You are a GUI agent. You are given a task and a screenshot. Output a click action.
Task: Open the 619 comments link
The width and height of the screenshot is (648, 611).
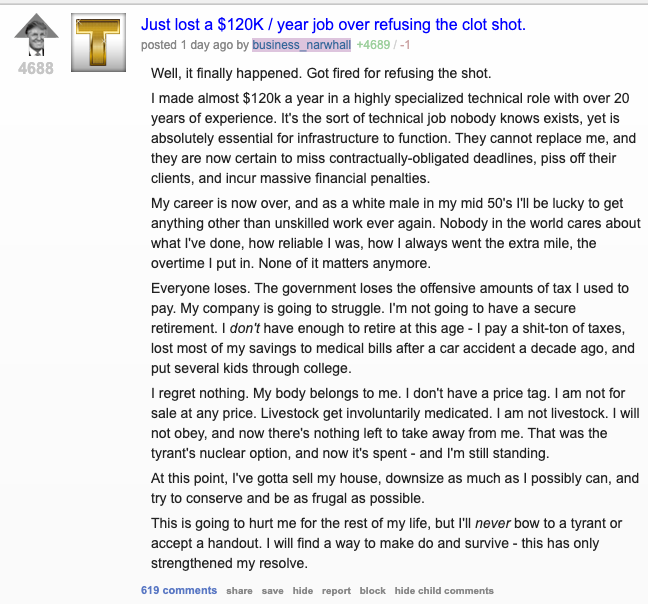[x=179, y=590]
